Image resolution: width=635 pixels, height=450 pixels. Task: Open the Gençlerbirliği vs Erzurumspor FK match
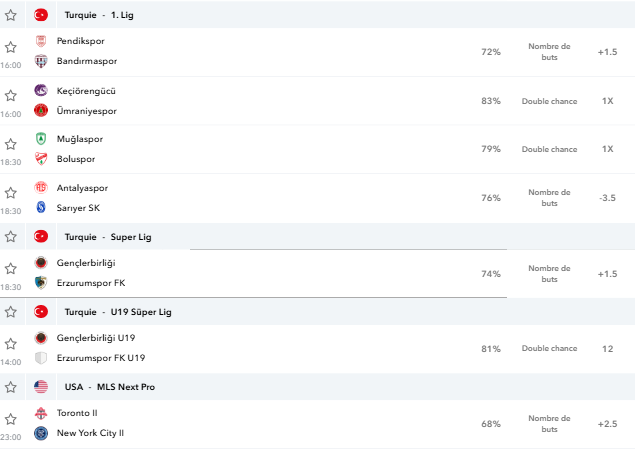coord(318,274)
